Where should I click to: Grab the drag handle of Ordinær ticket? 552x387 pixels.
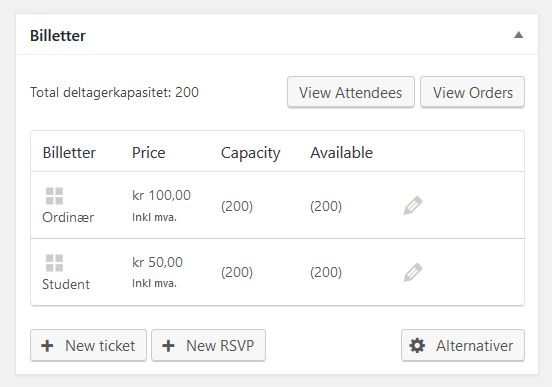pos(55,196)
